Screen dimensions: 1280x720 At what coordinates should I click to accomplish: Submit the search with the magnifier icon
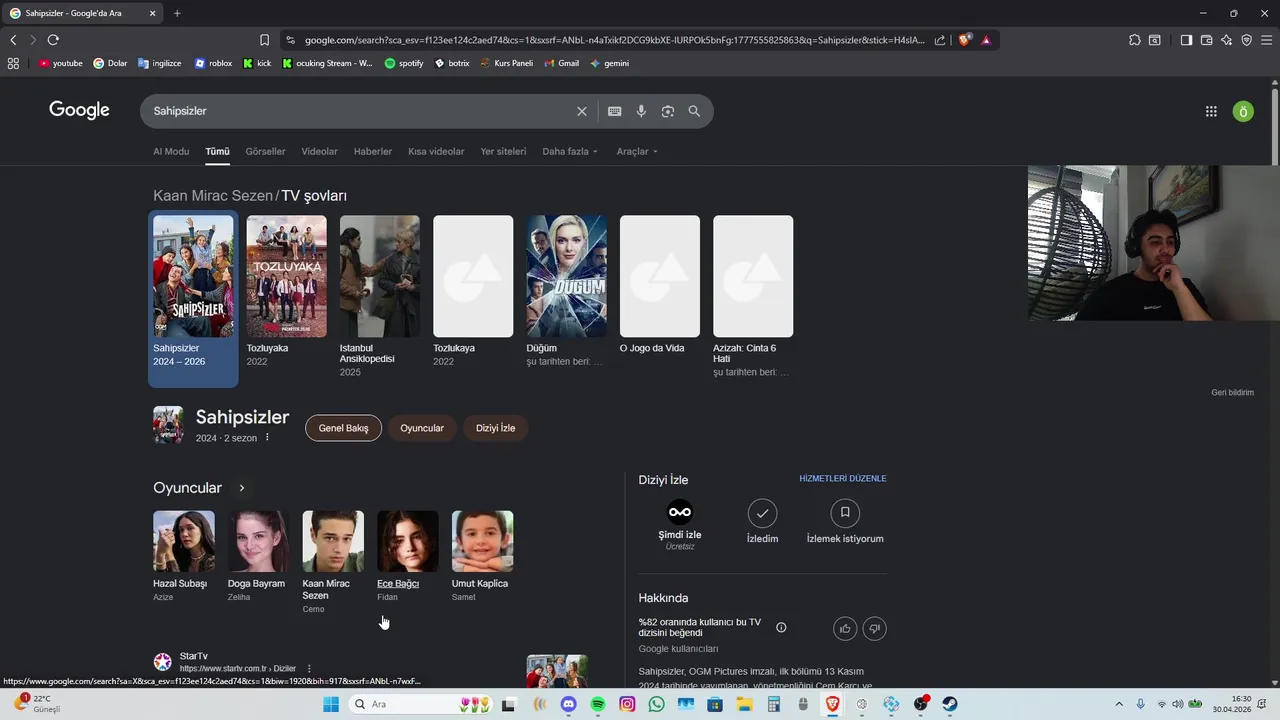coord(694,111)
